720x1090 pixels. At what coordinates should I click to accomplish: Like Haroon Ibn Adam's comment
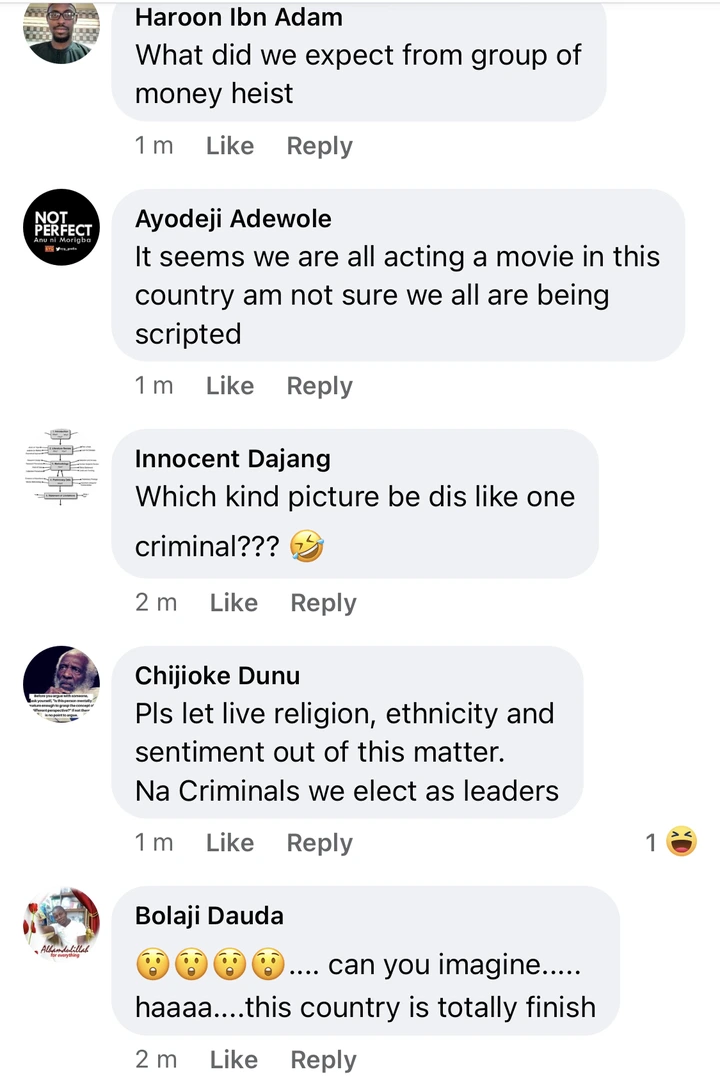[x=230, y=146]
